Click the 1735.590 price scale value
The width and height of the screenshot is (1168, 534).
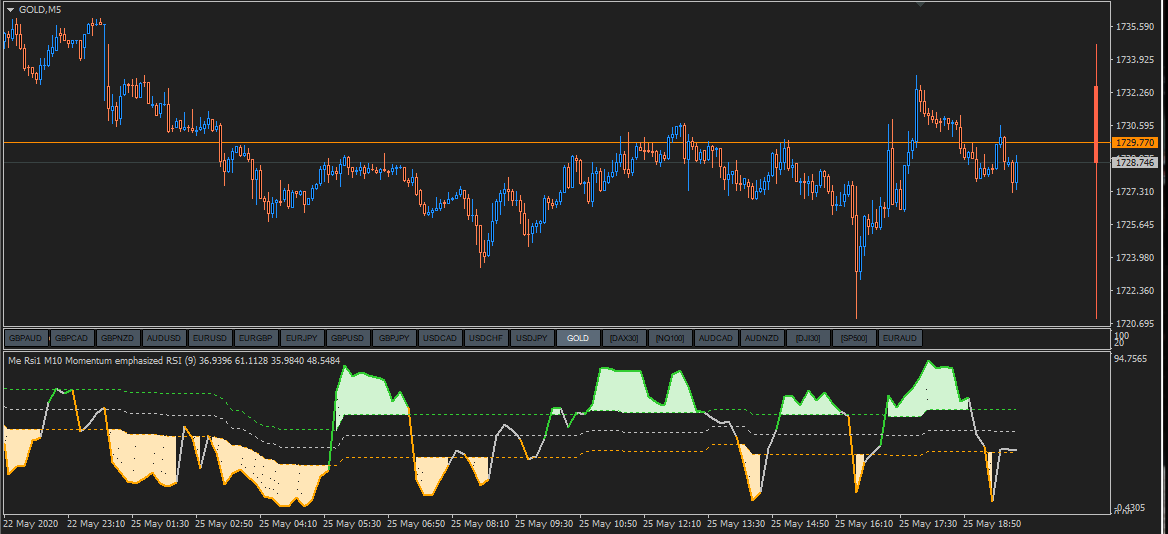coord(1134,27)
